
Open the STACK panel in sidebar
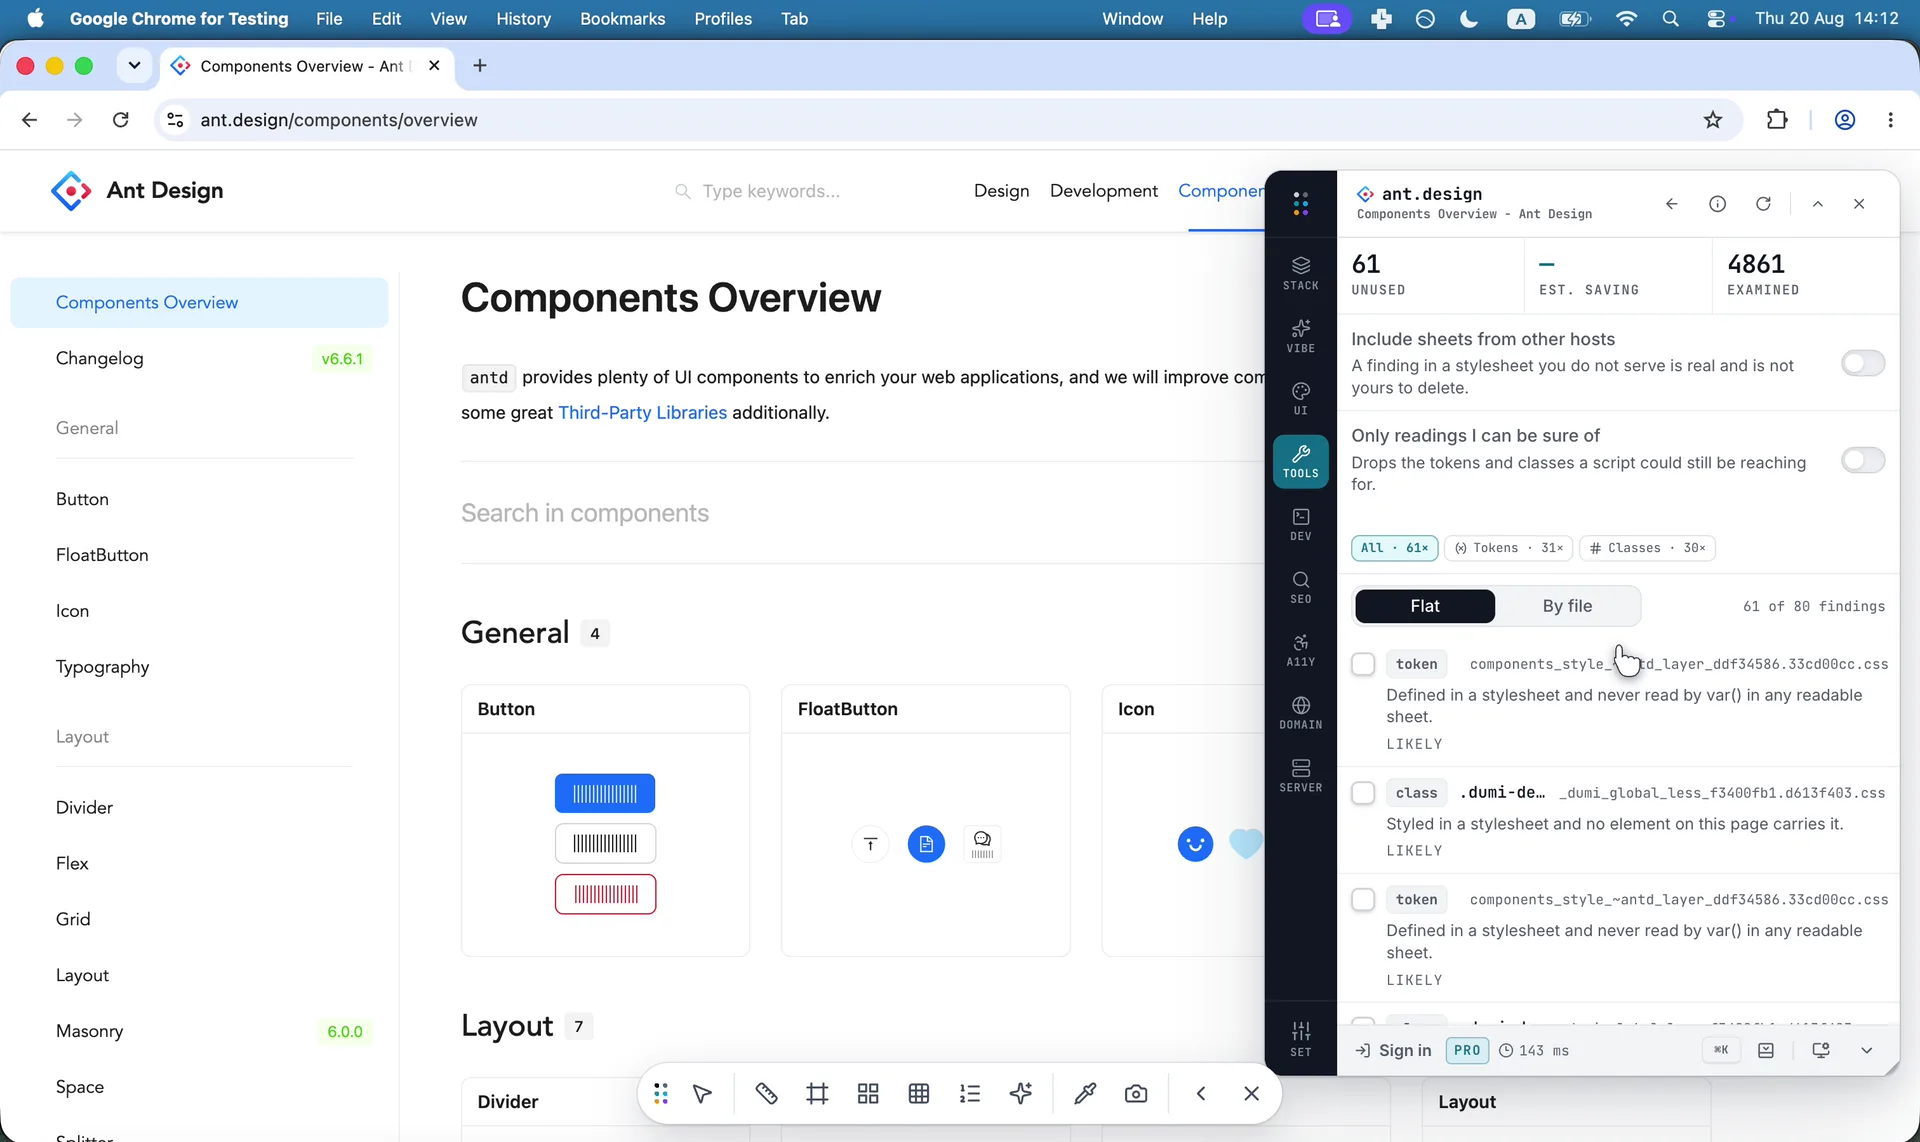click(x=1300, y=273)
